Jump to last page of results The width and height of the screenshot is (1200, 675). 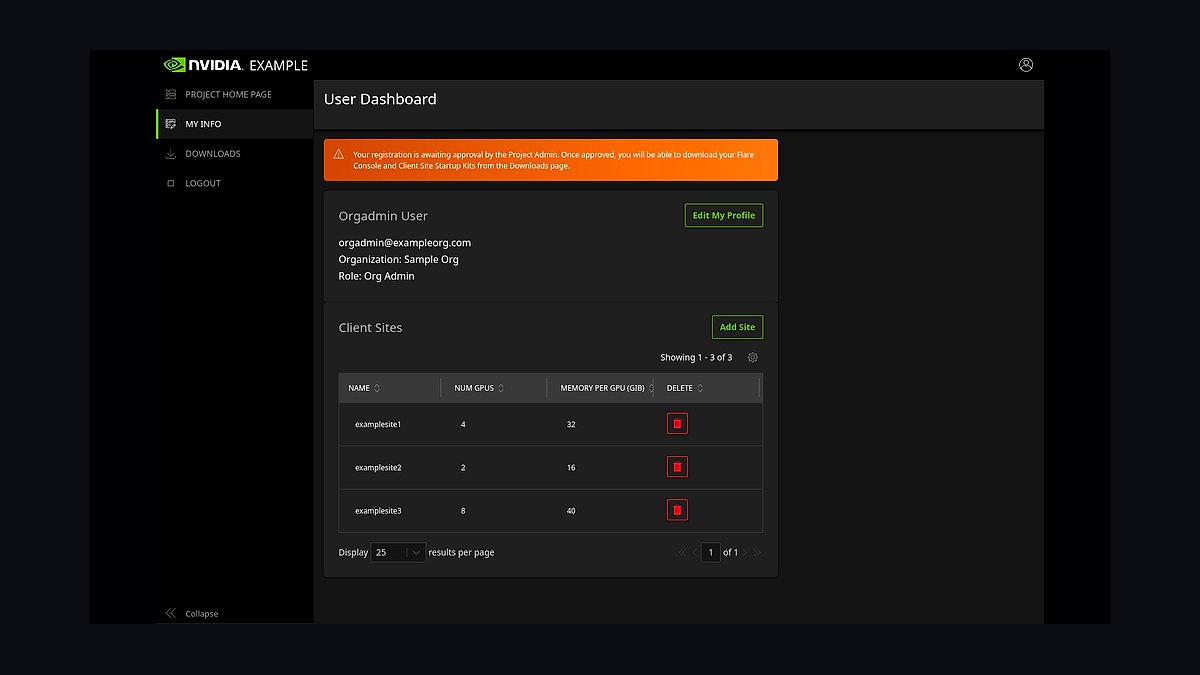coord(757,552)
